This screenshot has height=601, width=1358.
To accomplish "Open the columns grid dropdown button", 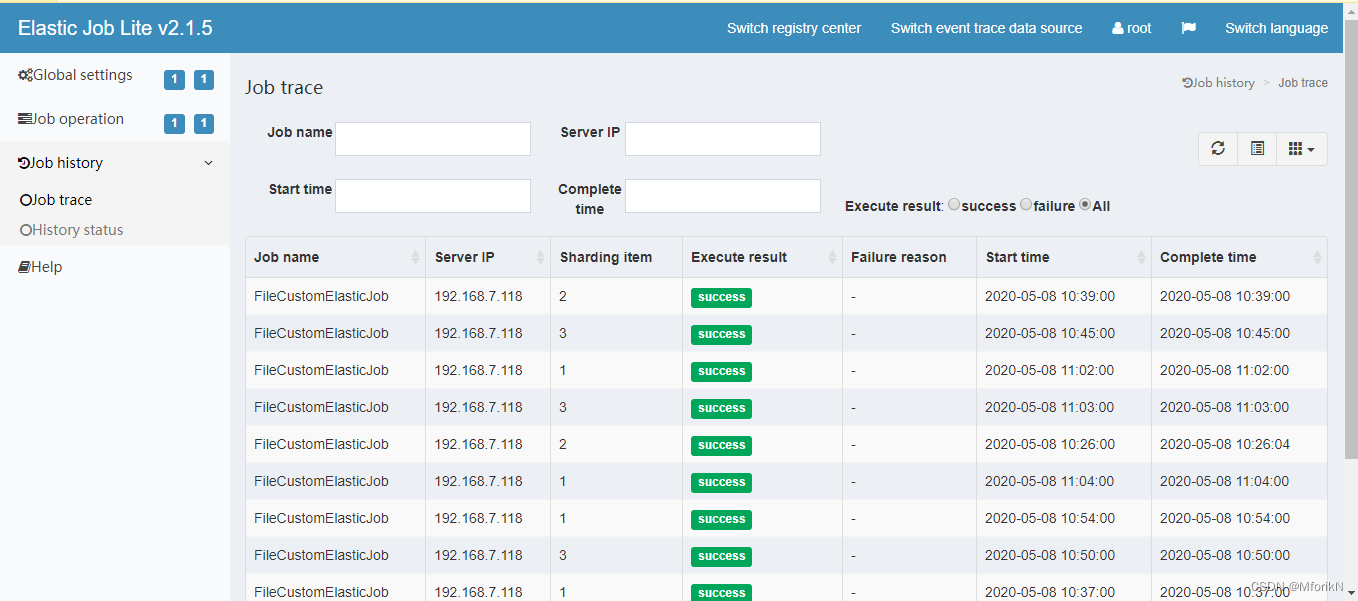I will (x=1301, y=148).
